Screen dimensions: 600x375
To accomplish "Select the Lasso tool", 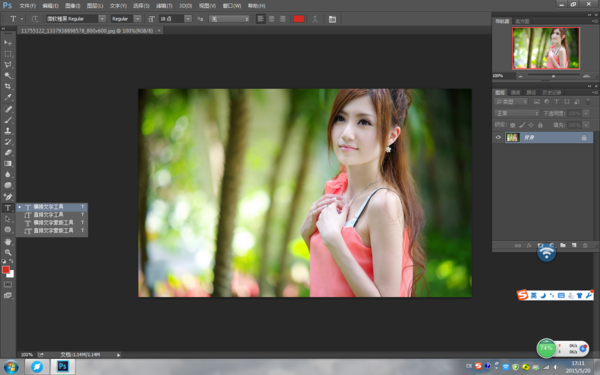I will pyautogui.click(x=8, y=64).
